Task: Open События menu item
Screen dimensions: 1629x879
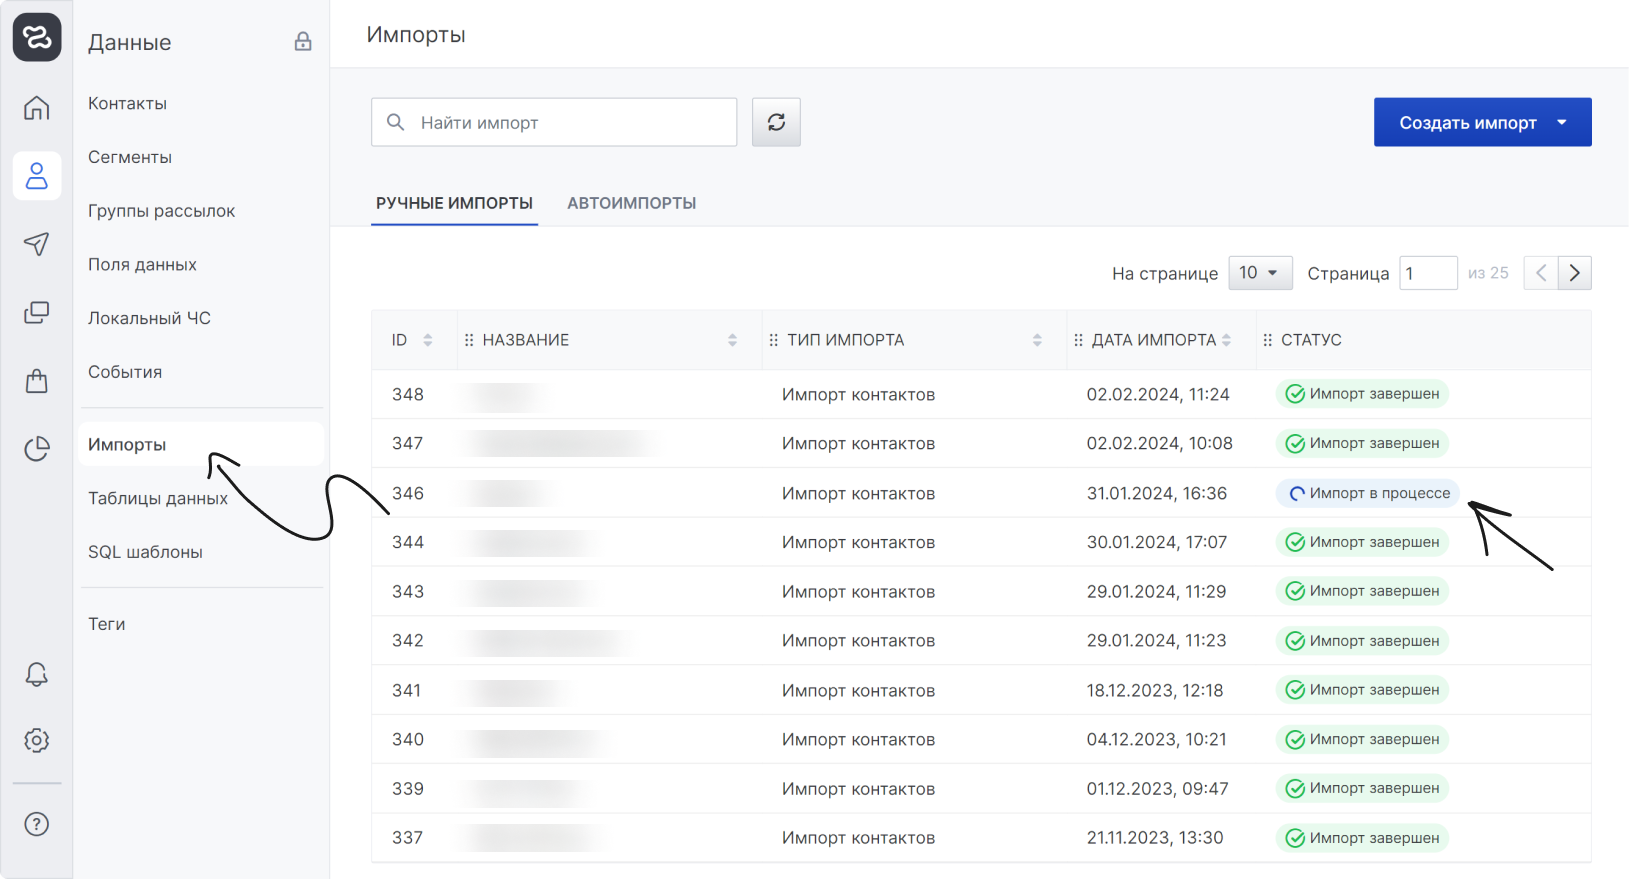Action: click(125, 372)
